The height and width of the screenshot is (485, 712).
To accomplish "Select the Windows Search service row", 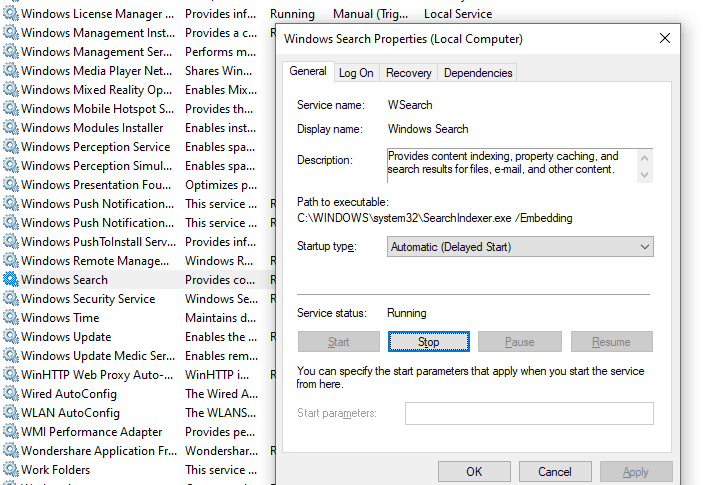I will (137, 280).
